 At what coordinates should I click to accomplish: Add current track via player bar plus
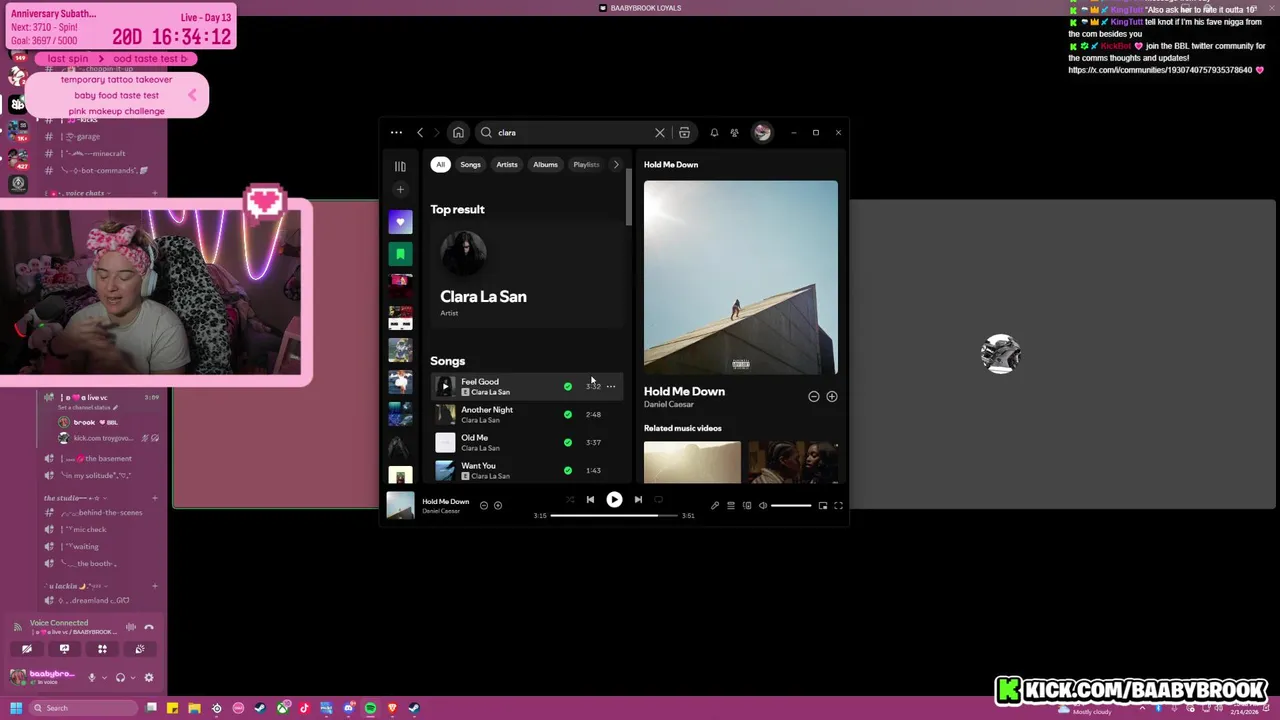(498, 506)
